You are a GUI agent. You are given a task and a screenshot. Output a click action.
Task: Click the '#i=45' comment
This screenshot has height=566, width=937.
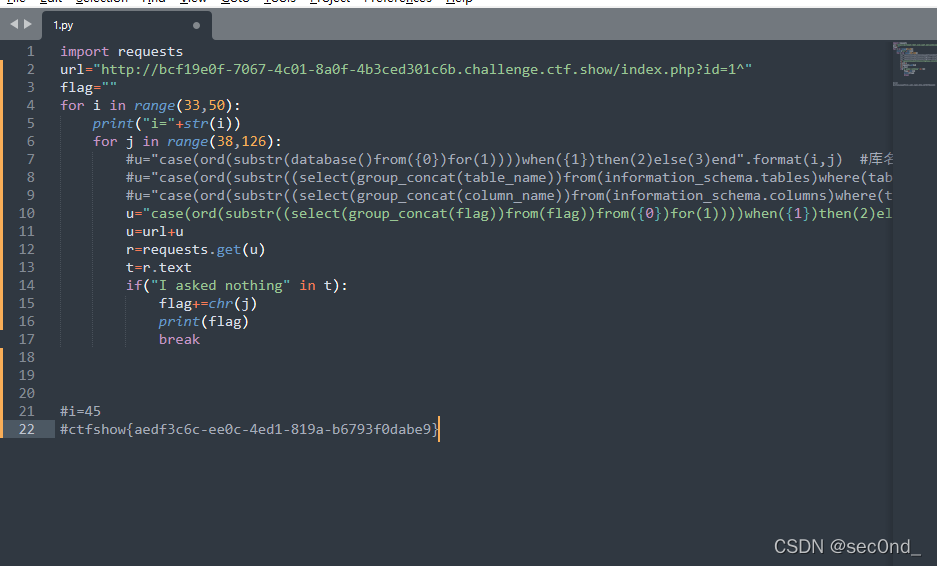tap(81, 411)
